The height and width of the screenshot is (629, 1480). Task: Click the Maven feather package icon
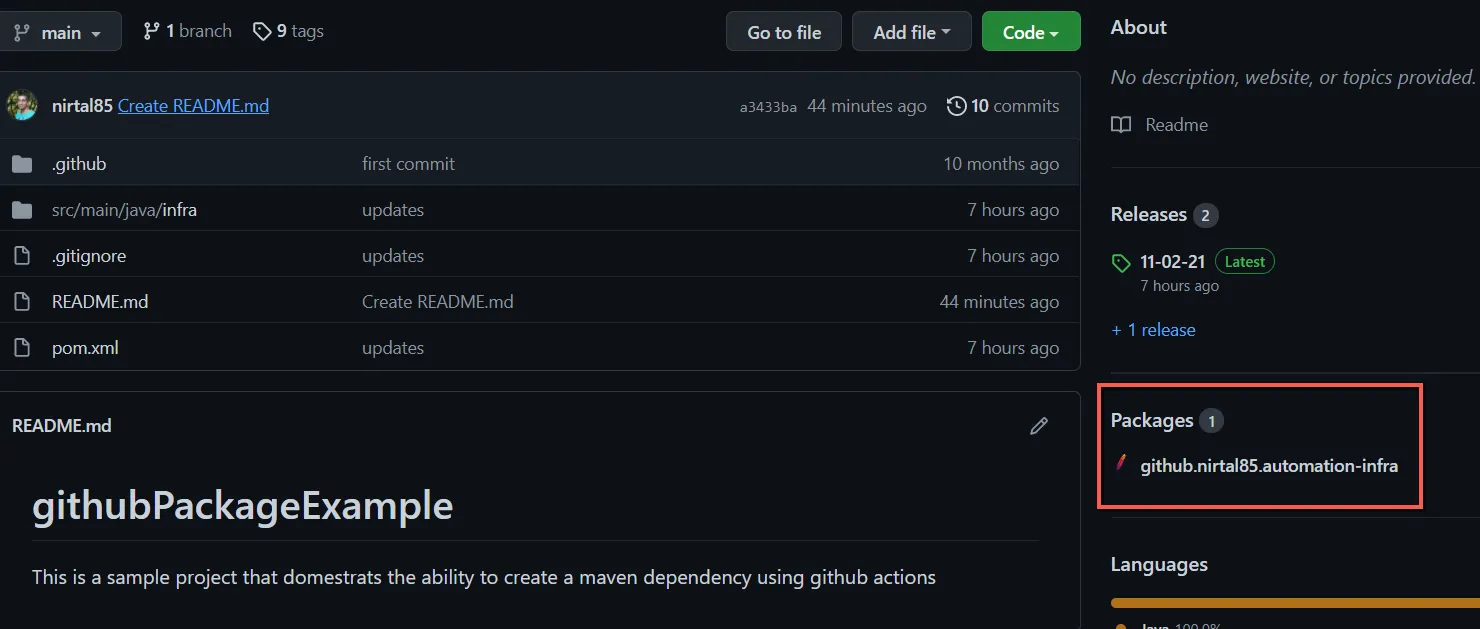pos(1121,464)
